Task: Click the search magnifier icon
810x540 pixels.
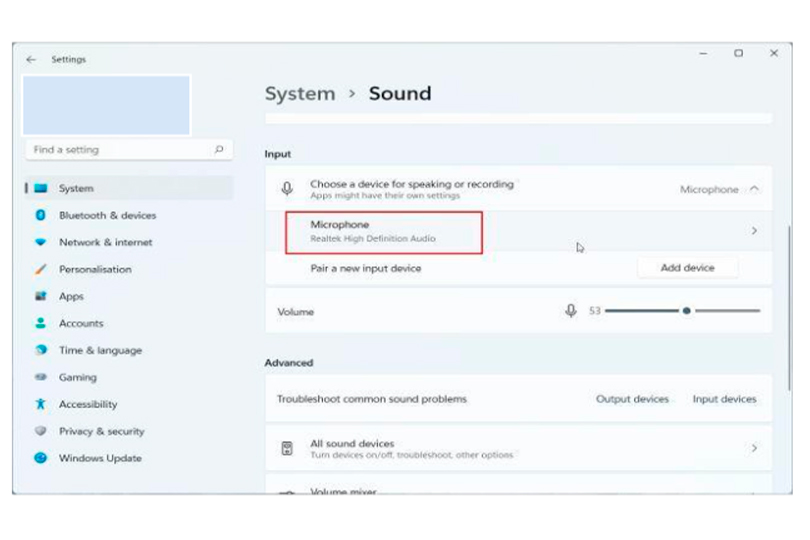Action: click(x=219, y=150)
